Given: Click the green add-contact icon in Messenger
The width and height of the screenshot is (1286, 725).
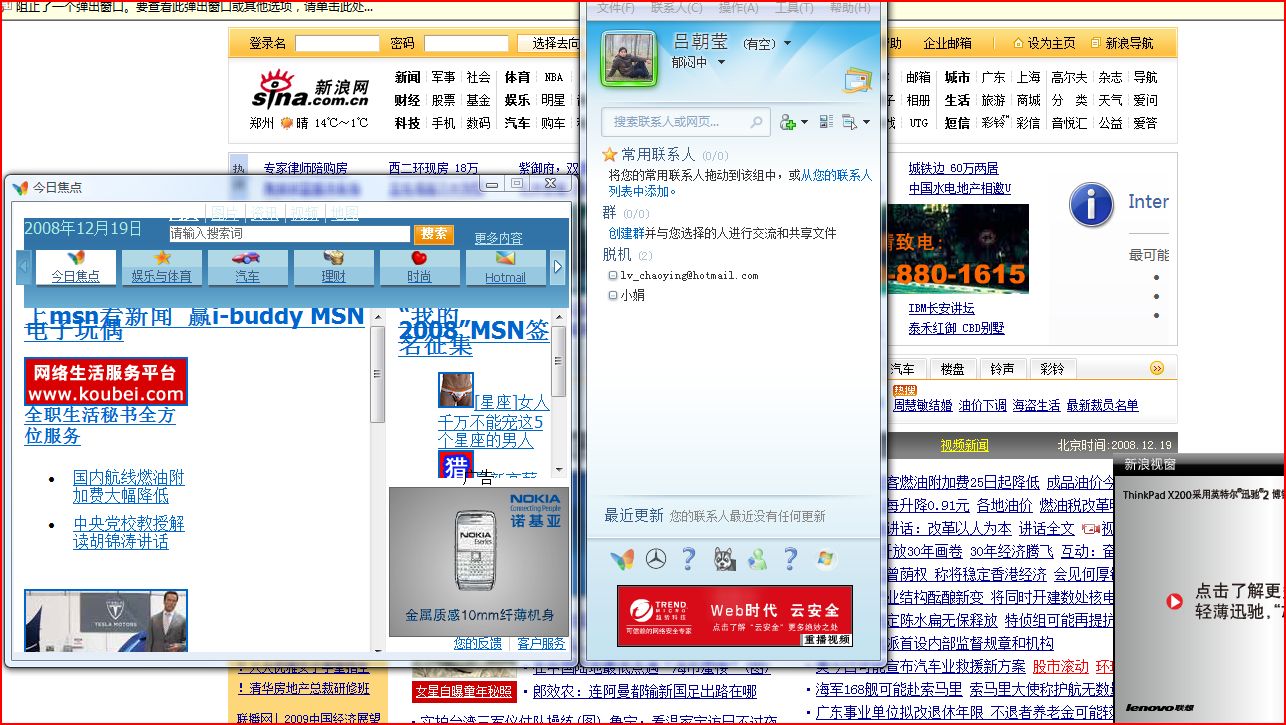Looking at the screenshot, I should (x=788, y=122).
